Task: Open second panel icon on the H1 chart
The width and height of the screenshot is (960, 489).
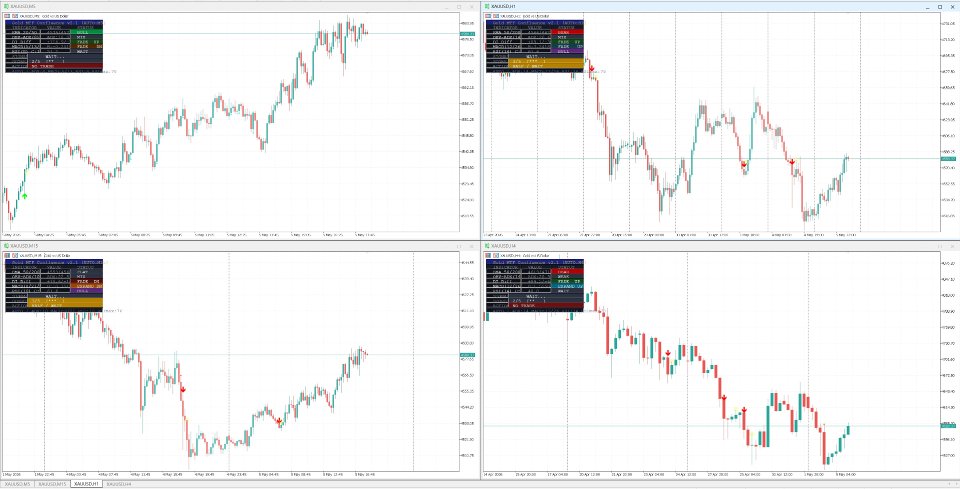Action: pyautogui.click(x=495, y=15)
